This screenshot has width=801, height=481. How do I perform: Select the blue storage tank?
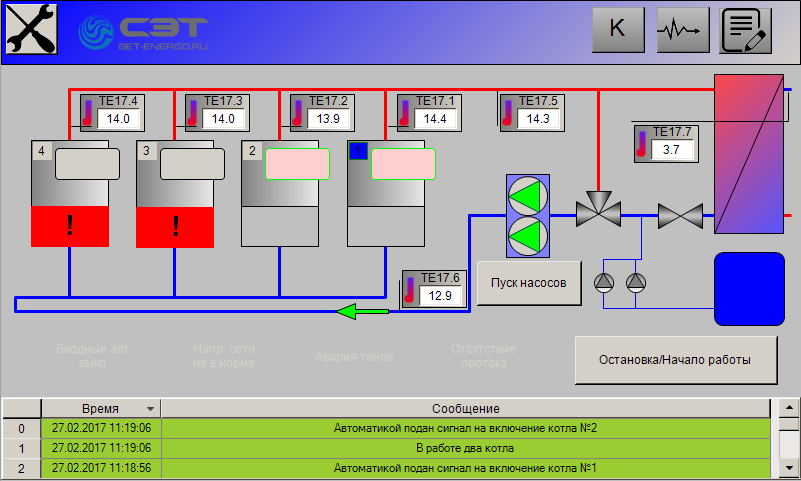748,289
